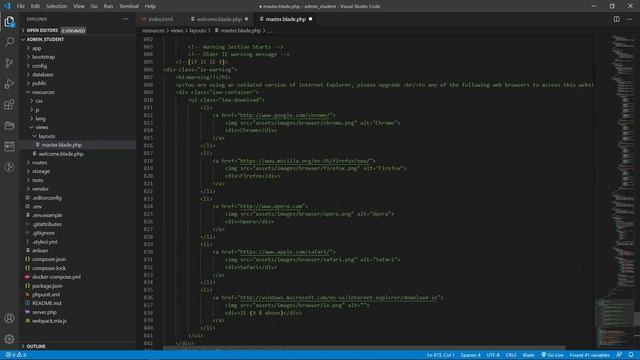640x360 pixels.
Task: Open the Explorer view in activity bar
Action: tap(9, 21)
